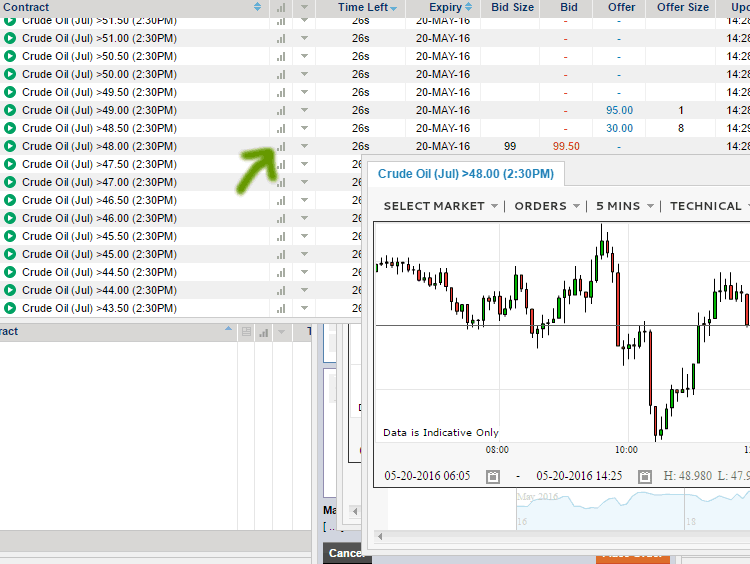This screenshot has height=564, width=750.
Task: Click chart icon in the Crude Oil >50.00 row
Action: coord(281,74)
